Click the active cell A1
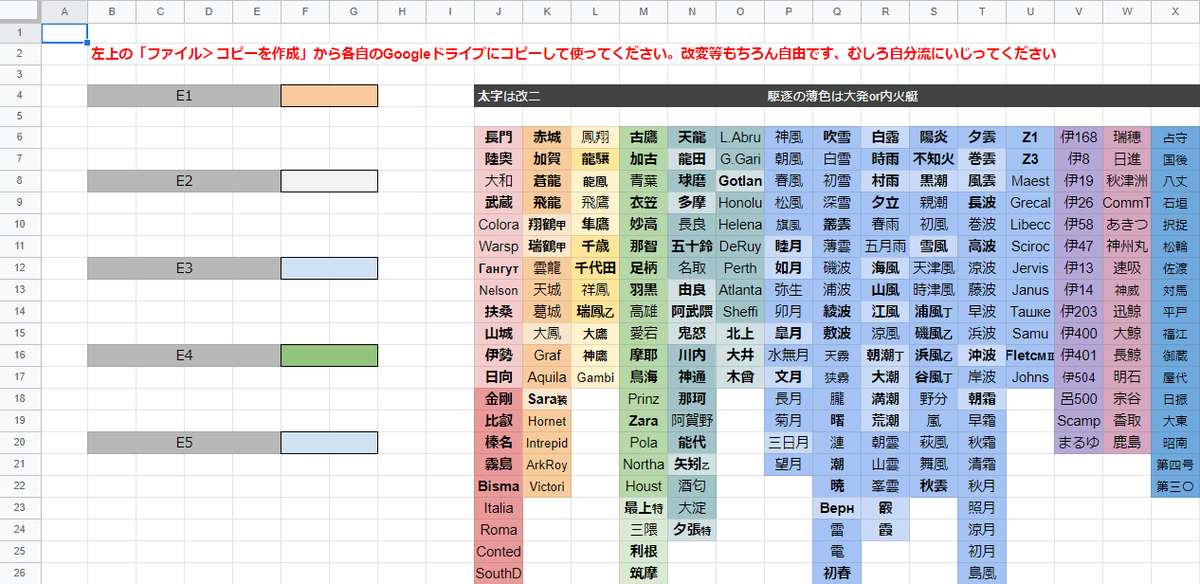The image size is (1200, 584). click(64, 32)
